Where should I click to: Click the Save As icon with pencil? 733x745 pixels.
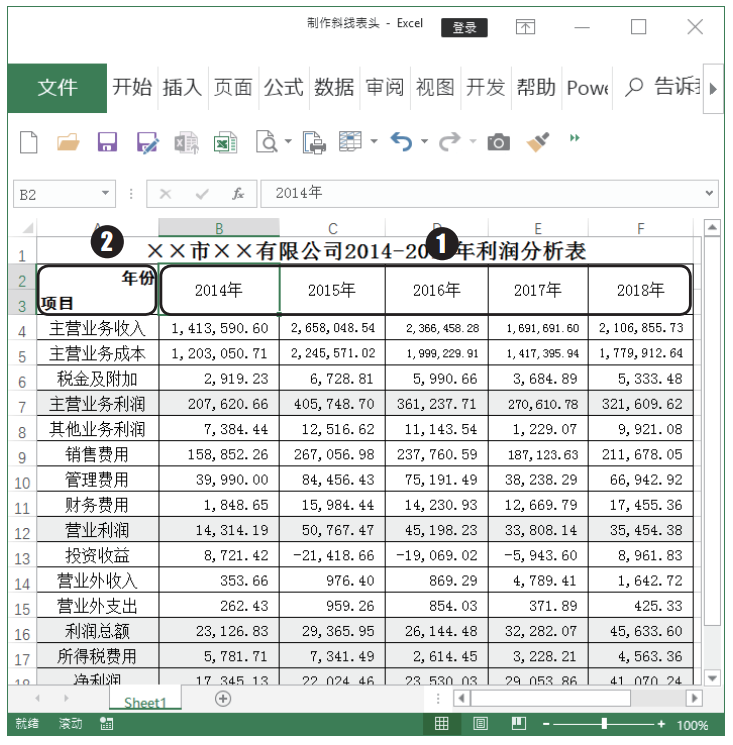point(147,143)
